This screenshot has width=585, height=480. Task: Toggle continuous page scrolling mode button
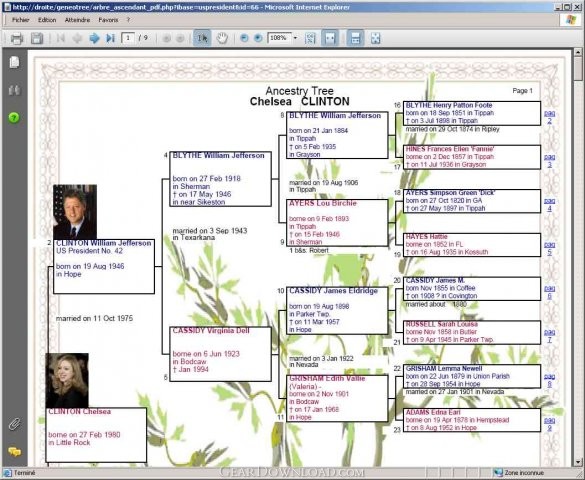[x=355, y=38]
